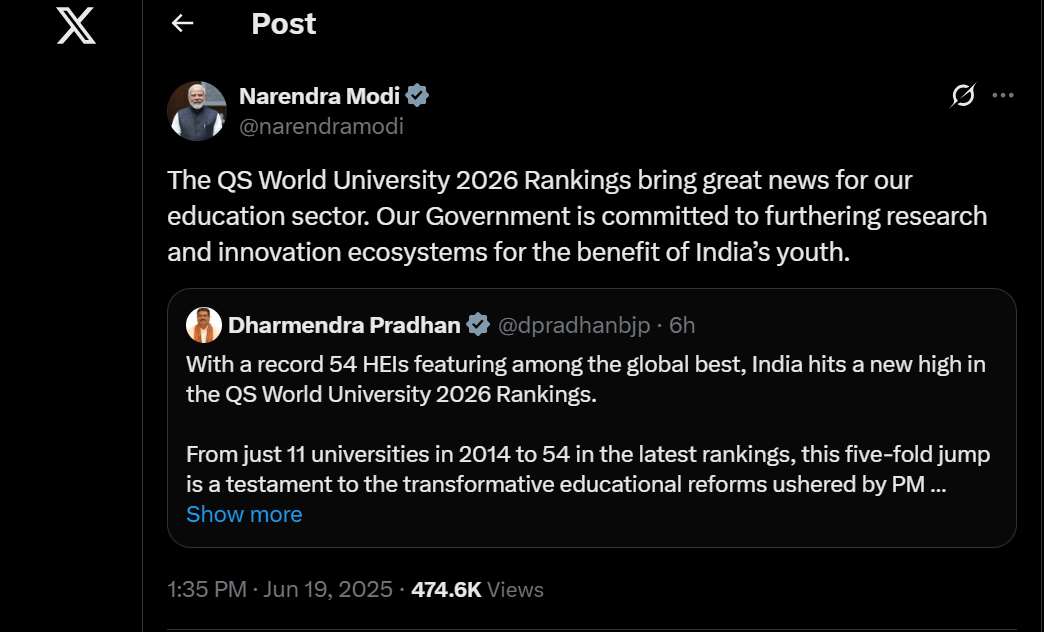Click the X logo icon

[75, 27]
